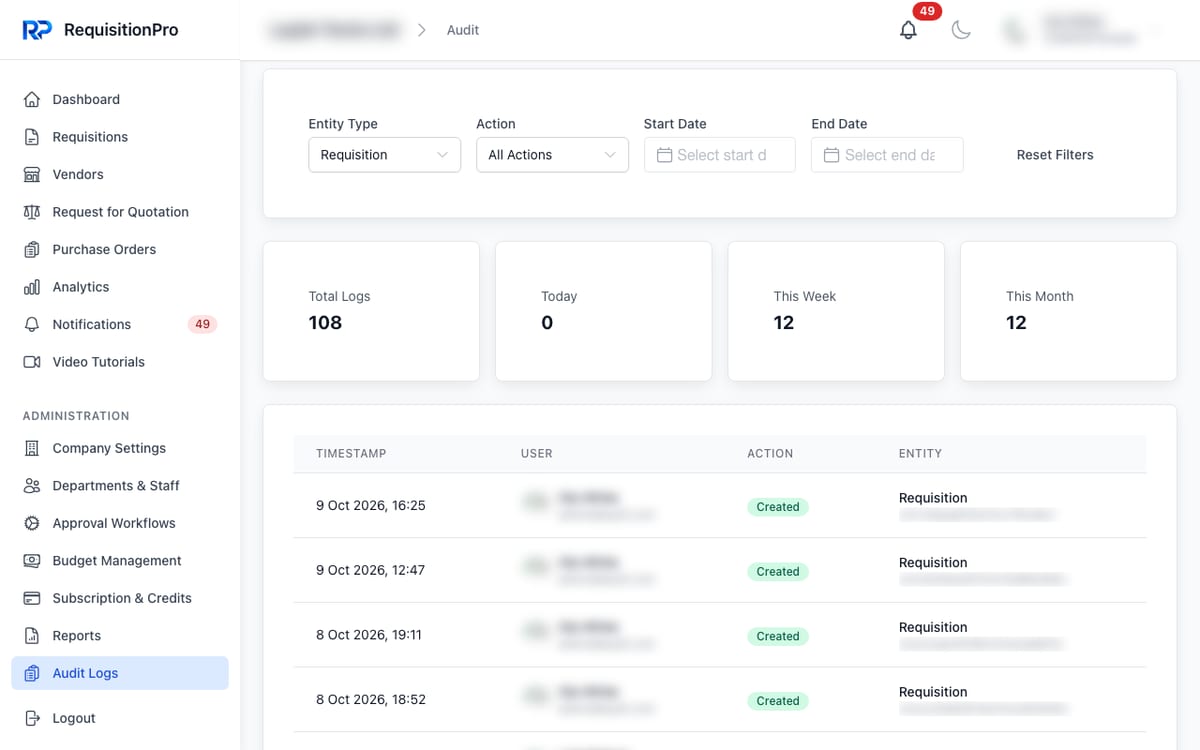Open the notifications bell in header
Viewport: 1200px width, 750px height.
[908, 30]
